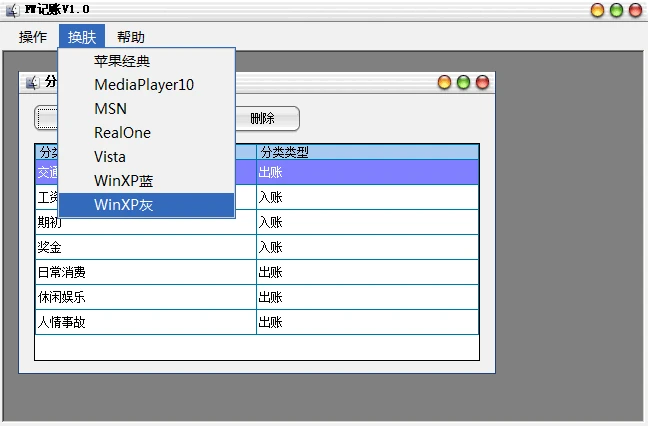Screen dimensions: 648x426
Task: Click the 分类类型 column header
Action: 367,152
